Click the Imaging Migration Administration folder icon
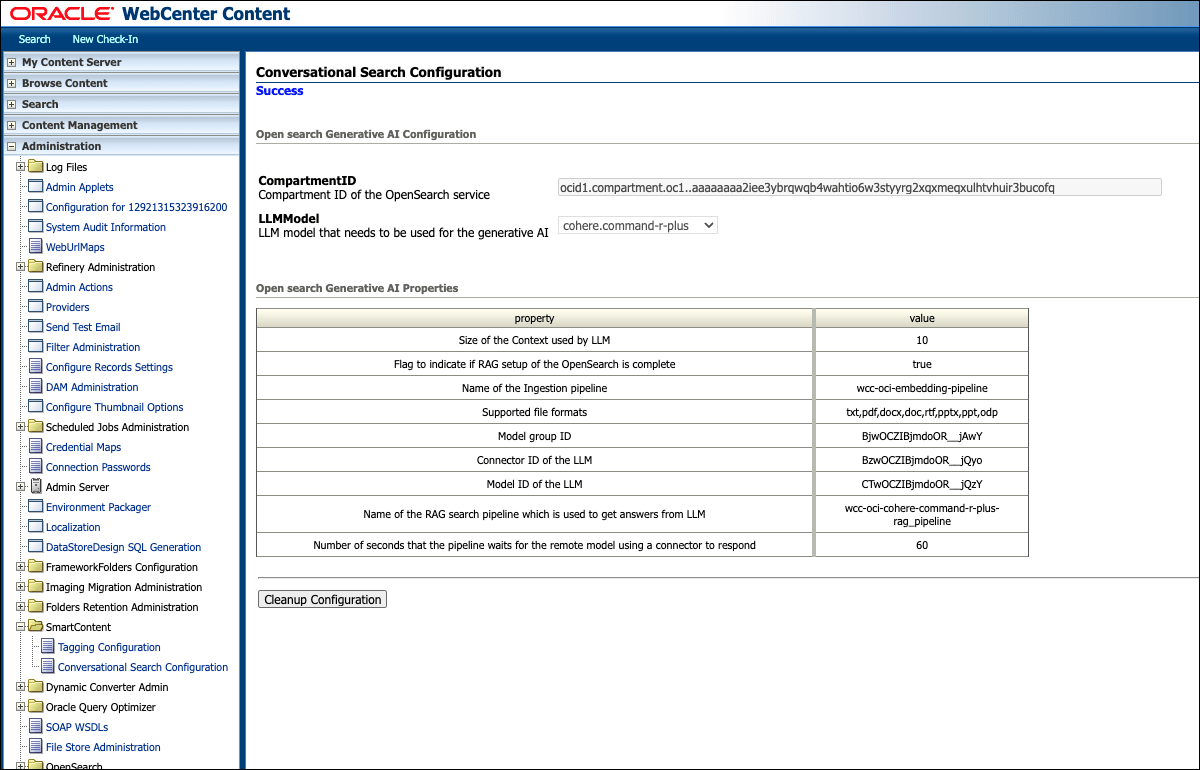The image size is (1200, 770). tap(35, 587)
